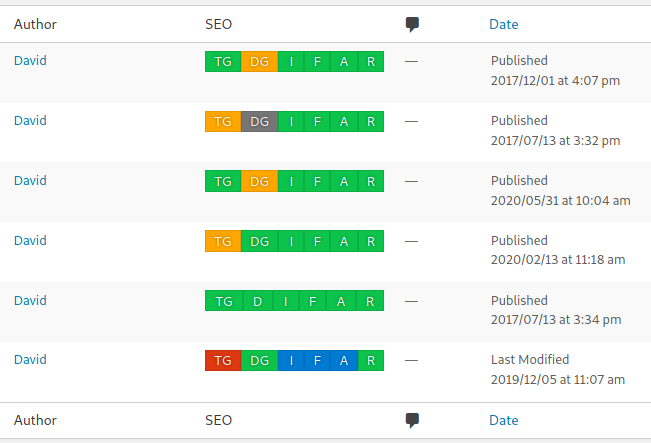Image resolution: width=651 pixels, height=443 pixels.
Task: Click green R badge in last row
Action: point(371,360)
